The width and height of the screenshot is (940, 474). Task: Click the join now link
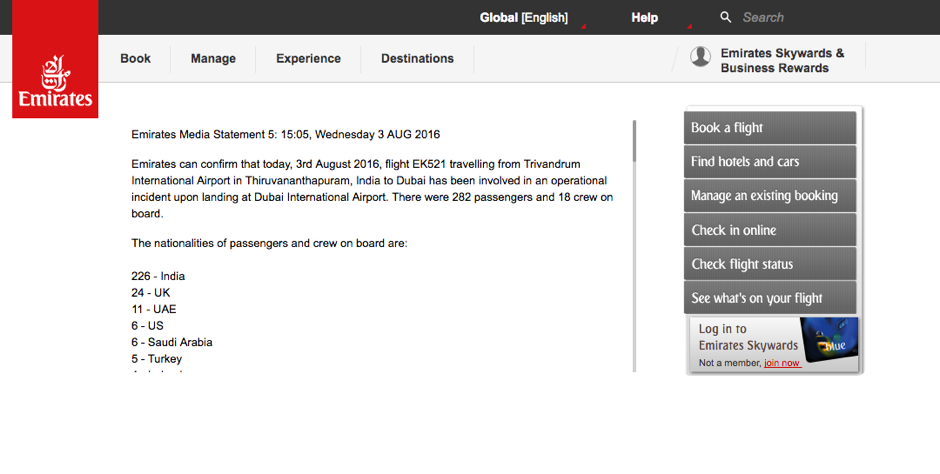tap(782, 363)
